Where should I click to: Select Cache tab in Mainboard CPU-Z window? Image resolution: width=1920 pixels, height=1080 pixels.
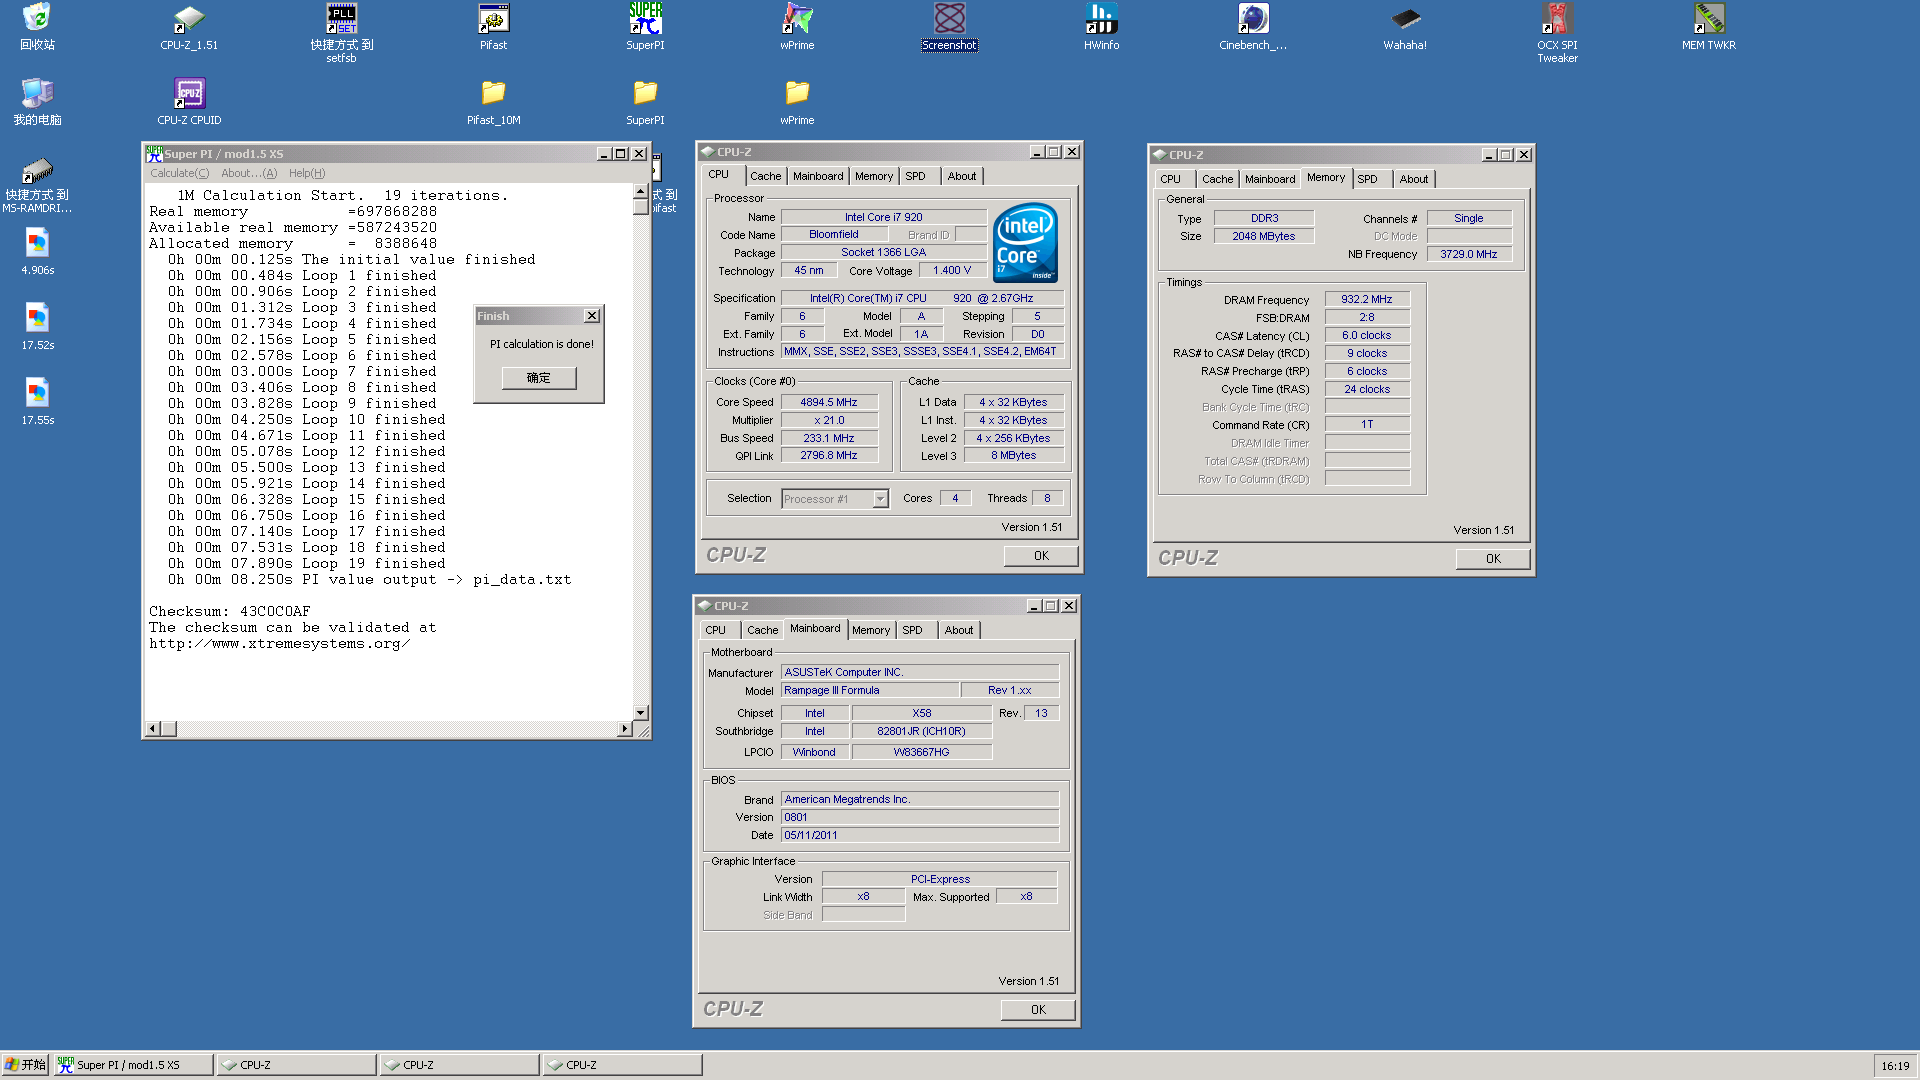tap(763, 630)
